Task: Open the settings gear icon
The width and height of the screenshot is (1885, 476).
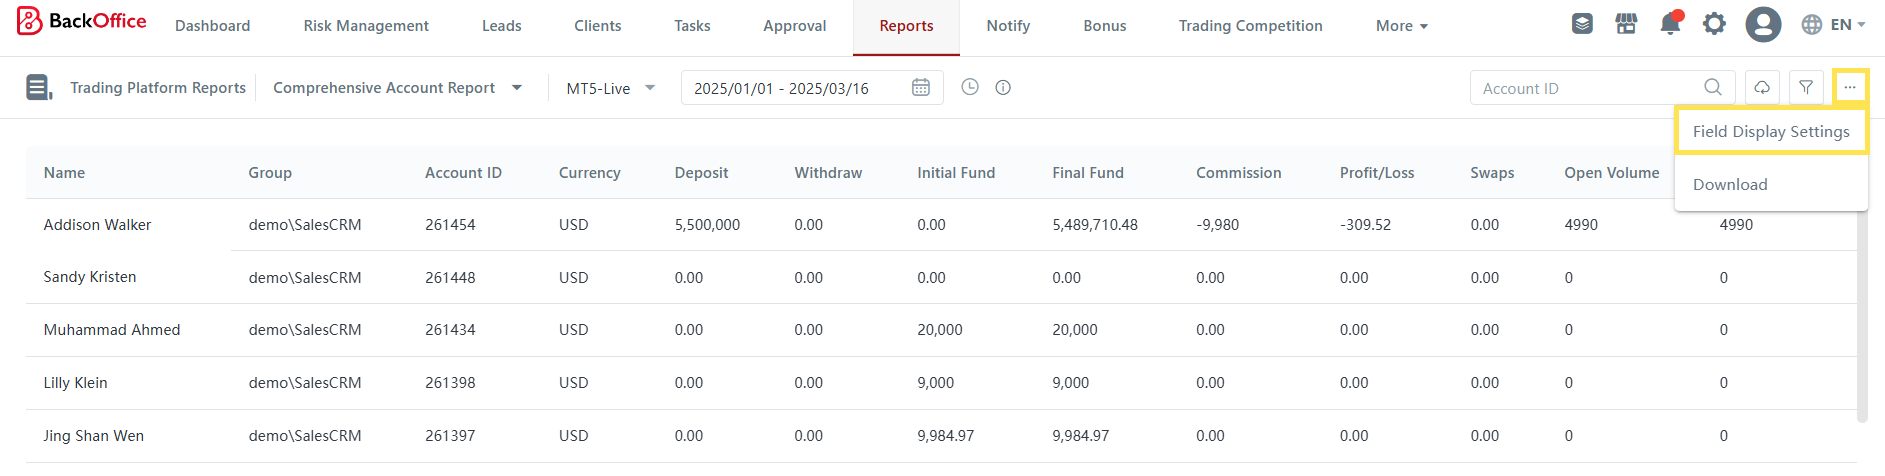Action: pos(1714,24)
